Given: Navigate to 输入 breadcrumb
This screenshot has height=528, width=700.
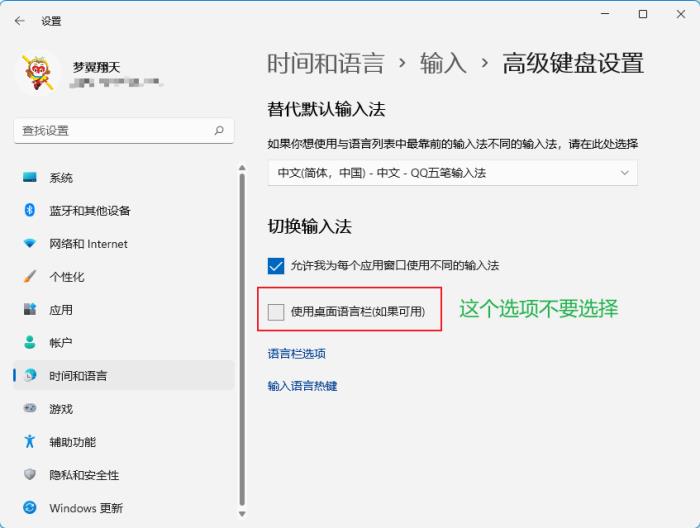Looking at the screenshot, I should pyautogui.click(x=443, y=64).
